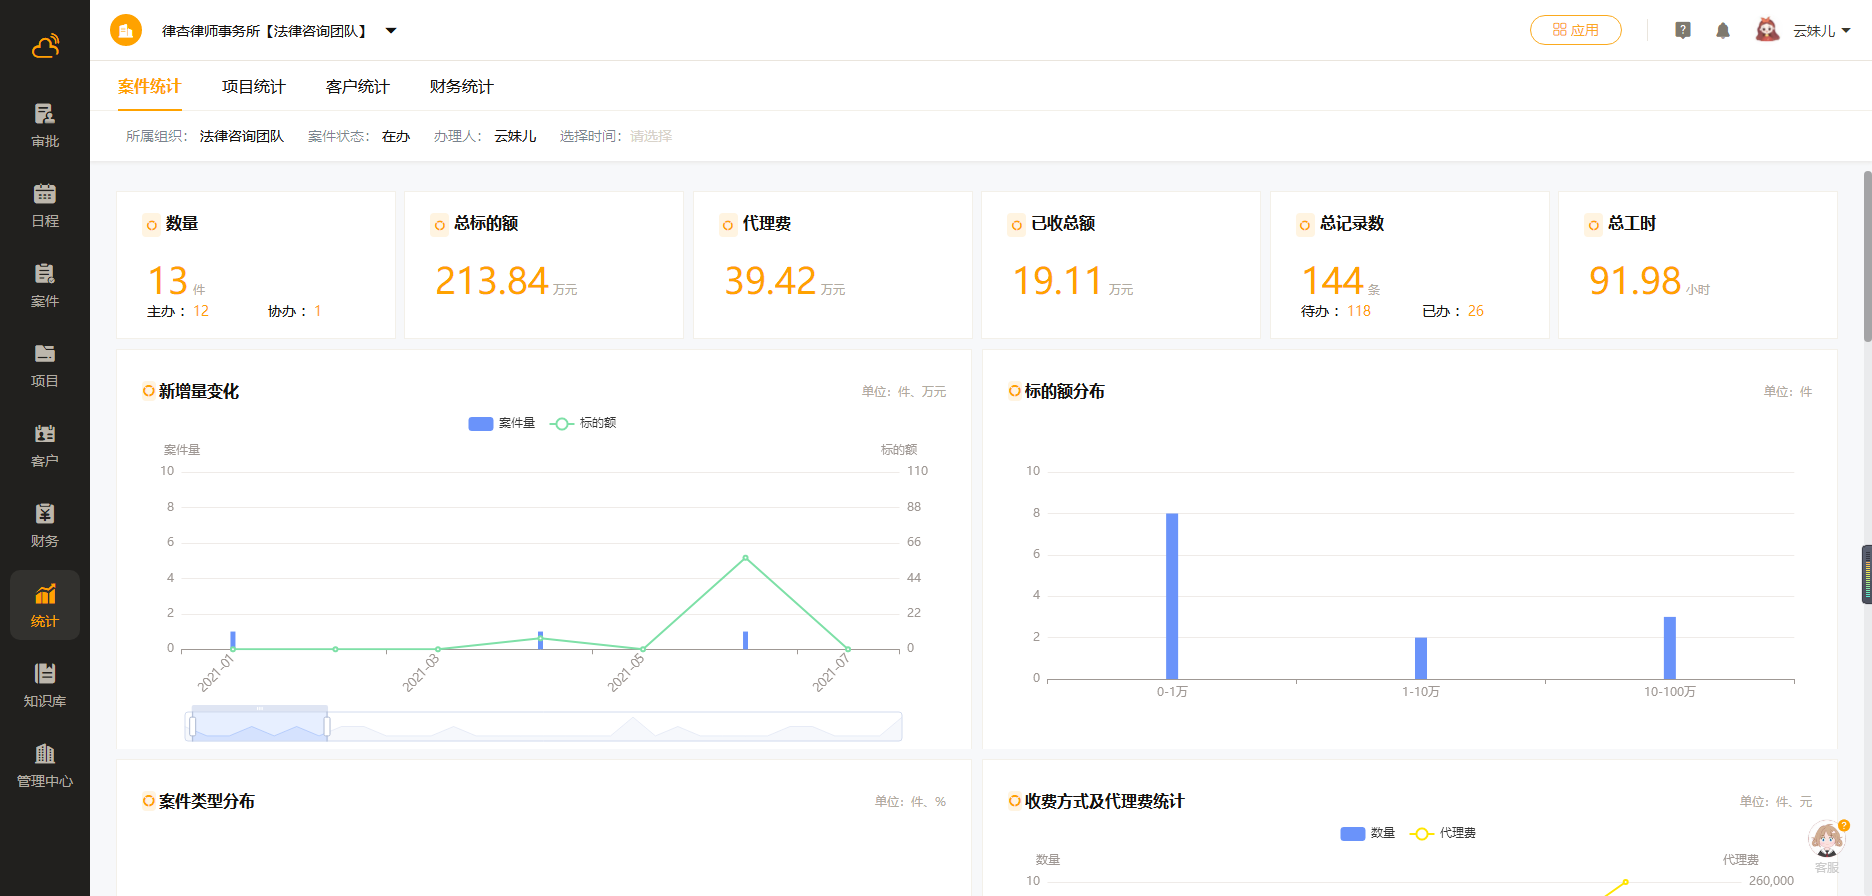Open the help question mark icon
This screenshot has width=1872, height=896.
tap(1683, 31)
